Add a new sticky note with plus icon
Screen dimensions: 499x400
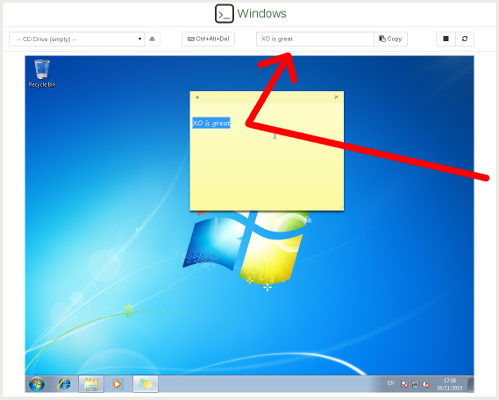197,97
